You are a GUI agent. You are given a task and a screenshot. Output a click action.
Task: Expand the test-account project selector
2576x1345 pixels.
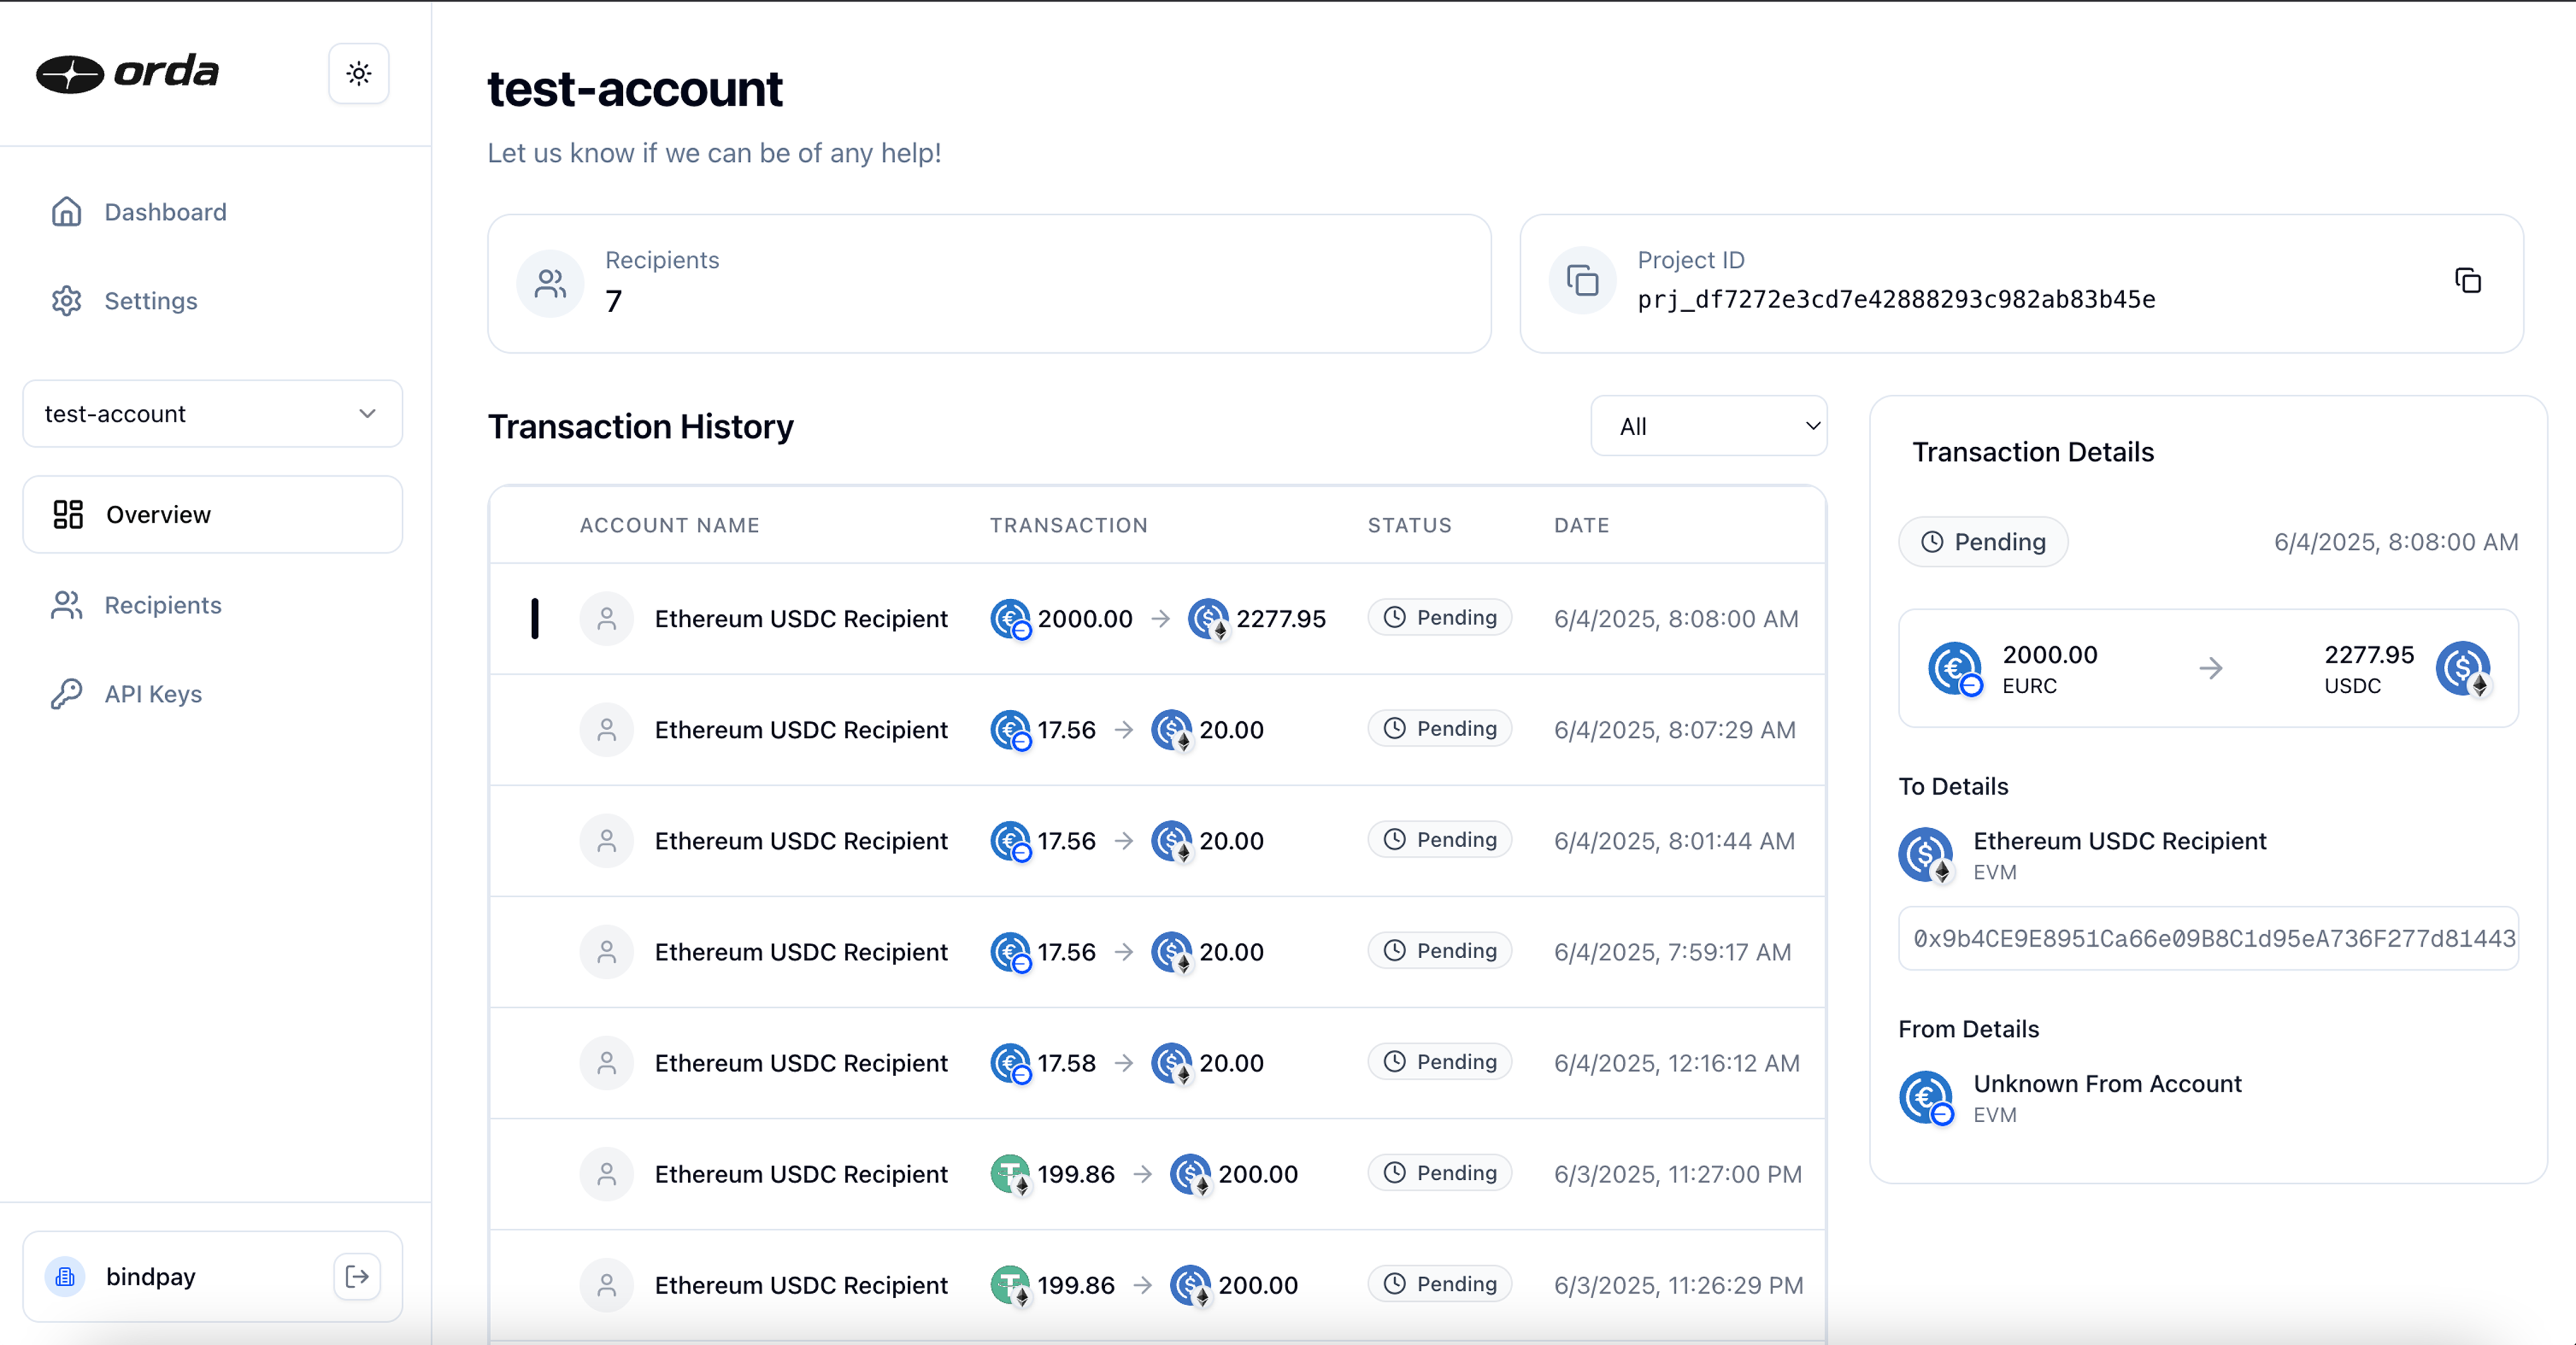(x=212, y=413)
